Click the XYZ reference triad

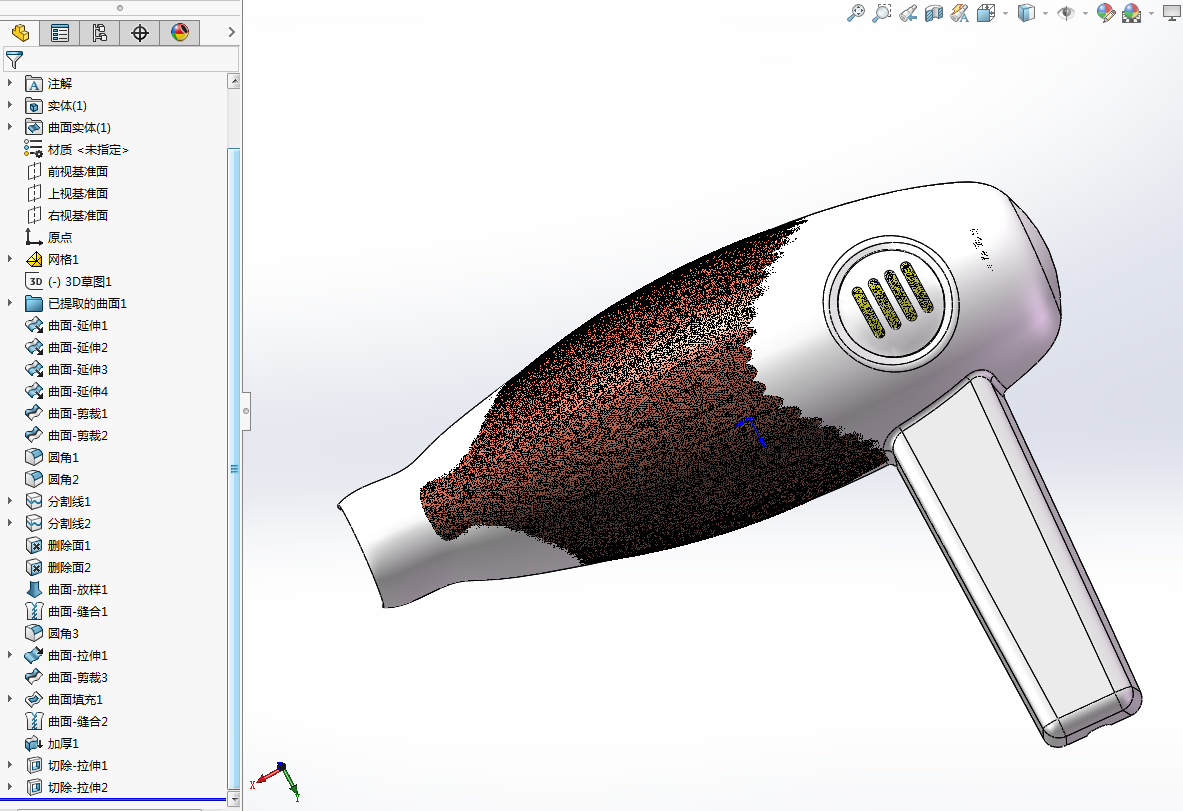point(276,780)
